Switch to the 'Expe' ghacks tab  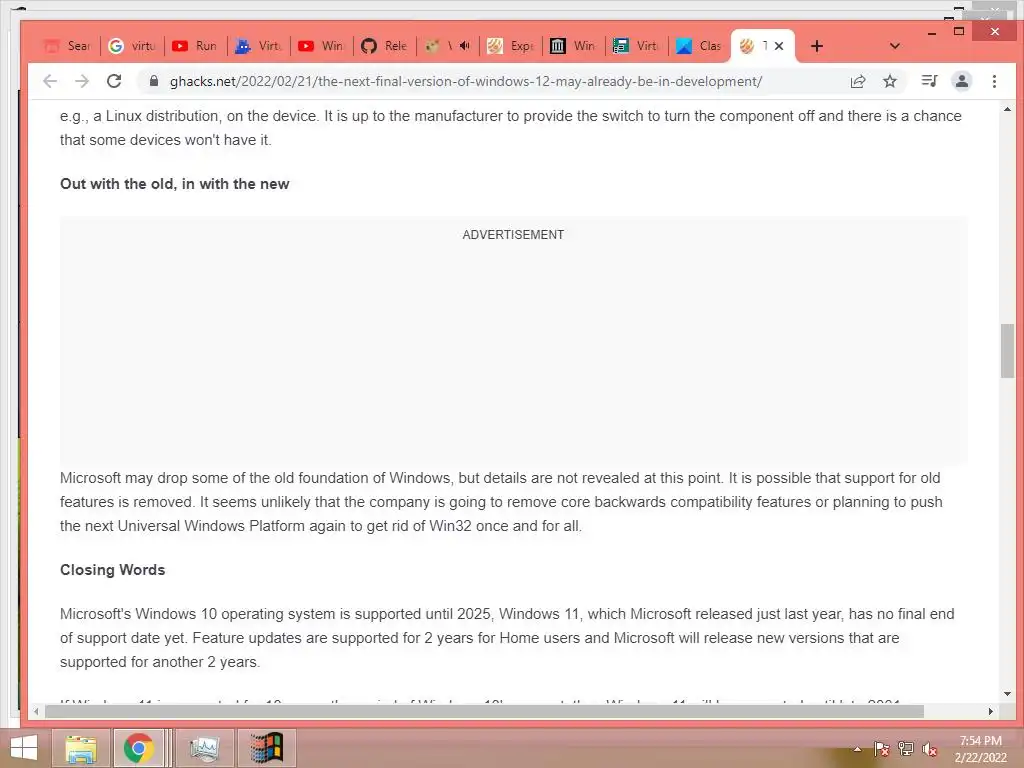pyautogui.click(x=511, y=46)
